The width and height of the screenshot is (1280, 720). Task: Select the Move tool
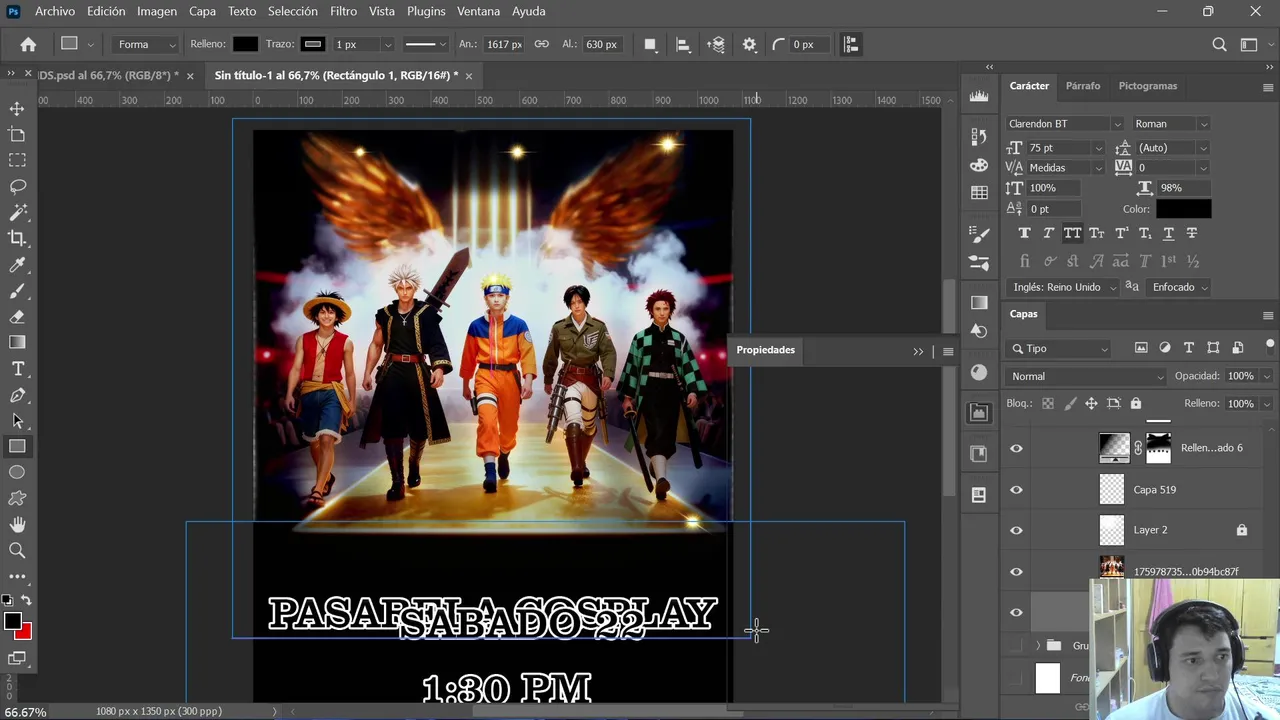(17, 108)
